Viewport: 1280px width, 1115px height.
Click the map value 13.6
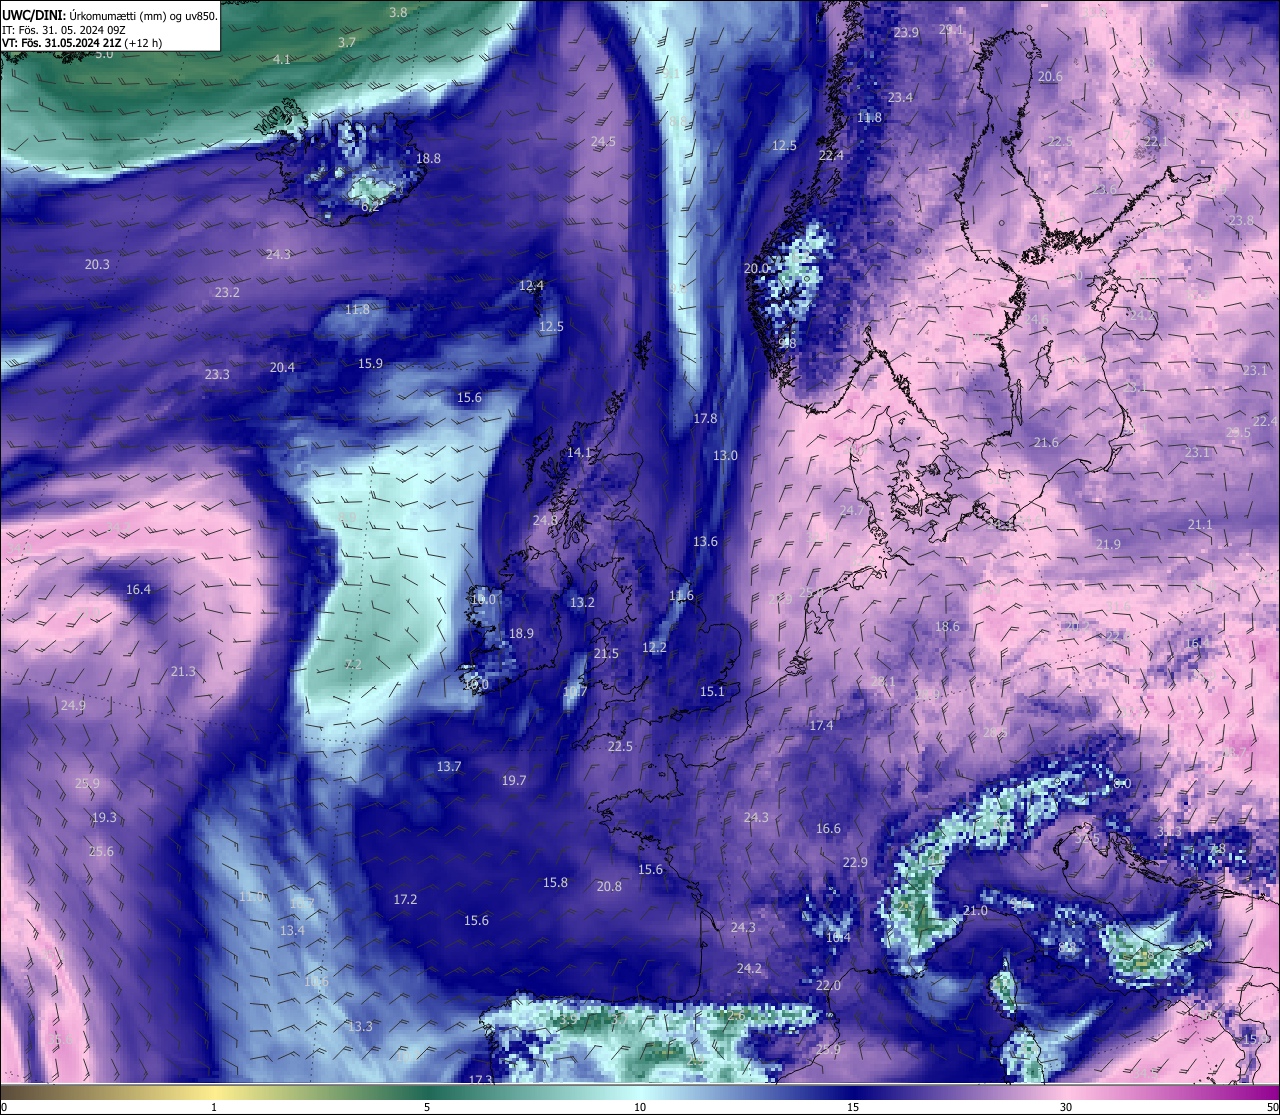[x=705, y=541]
